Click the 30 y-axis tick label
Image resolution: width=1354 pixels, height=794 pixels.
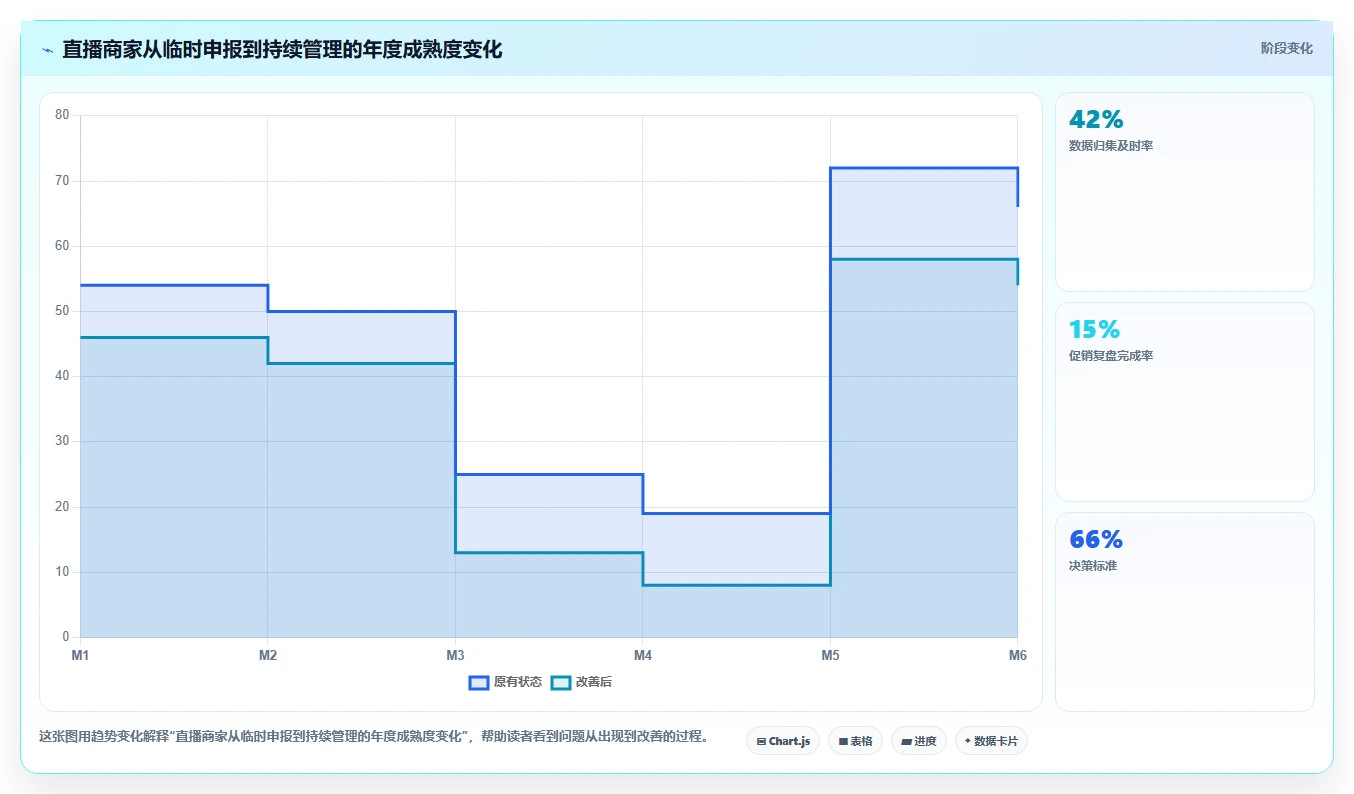click(62, 441)
